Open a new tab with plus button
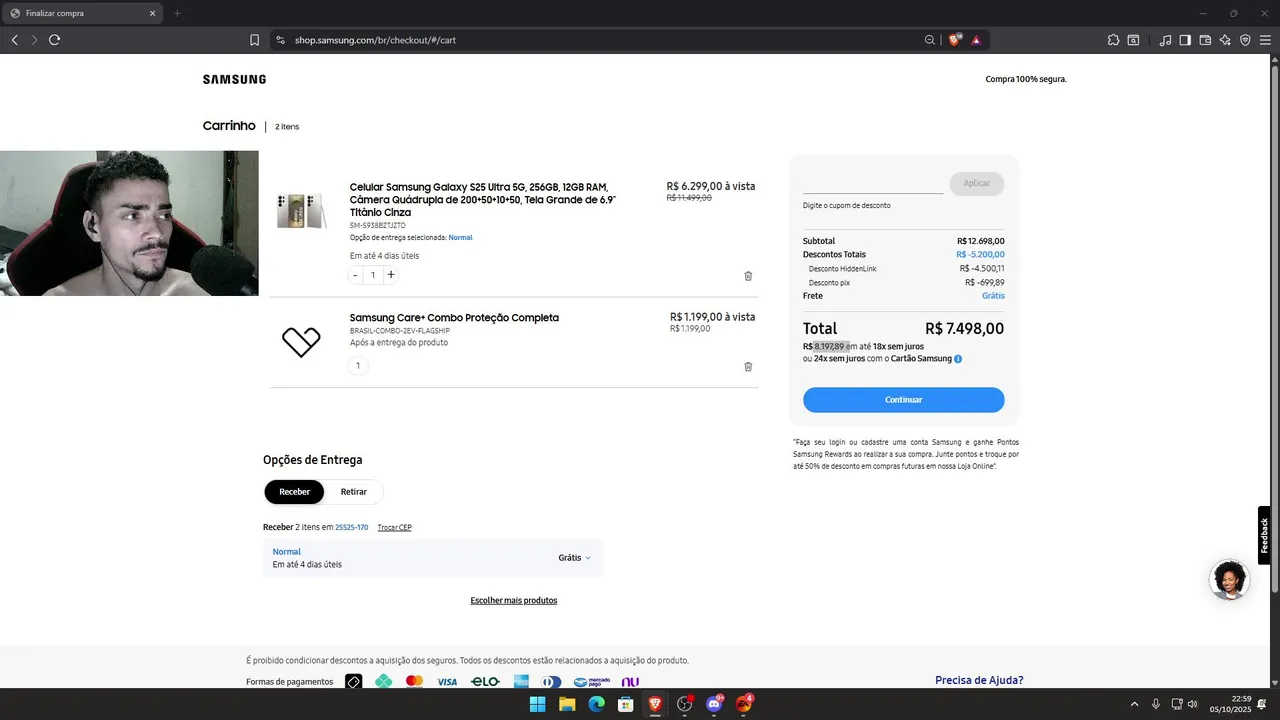1280x720 pixels. [177, 13]
